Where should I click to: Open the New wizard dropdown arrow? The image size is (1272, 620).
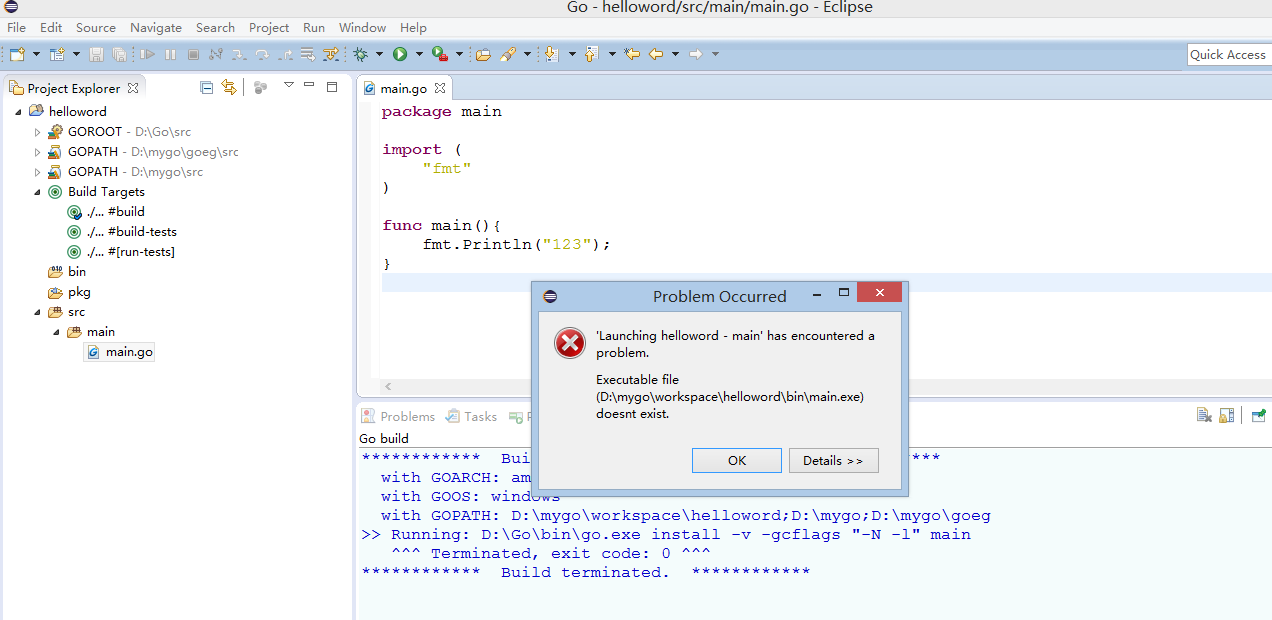pos(36,54)
